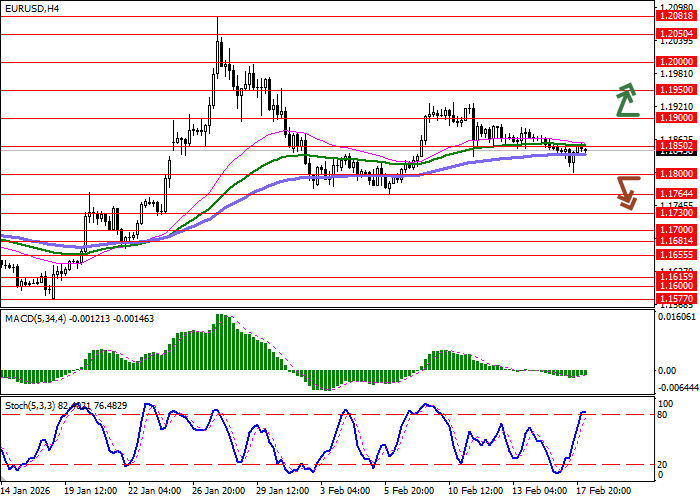This screenshot has height=500, width=700.
Task: Click the 1.20000 price level label
Action: [675, 62]
